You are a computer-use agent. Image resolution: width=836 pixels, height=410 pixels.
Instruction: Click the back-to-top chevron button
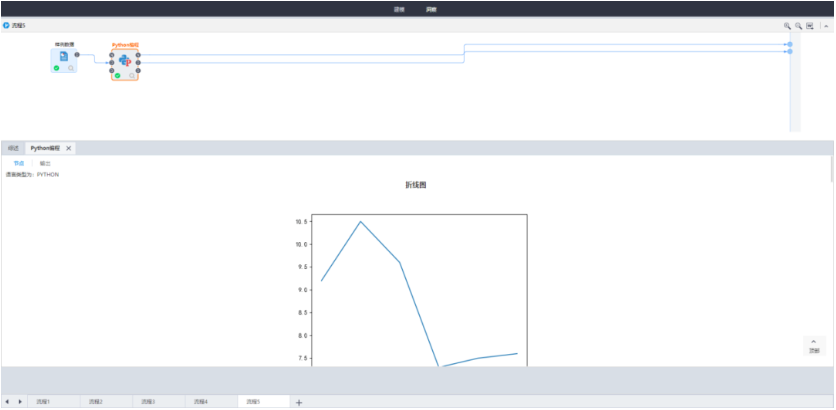(813, 345)
